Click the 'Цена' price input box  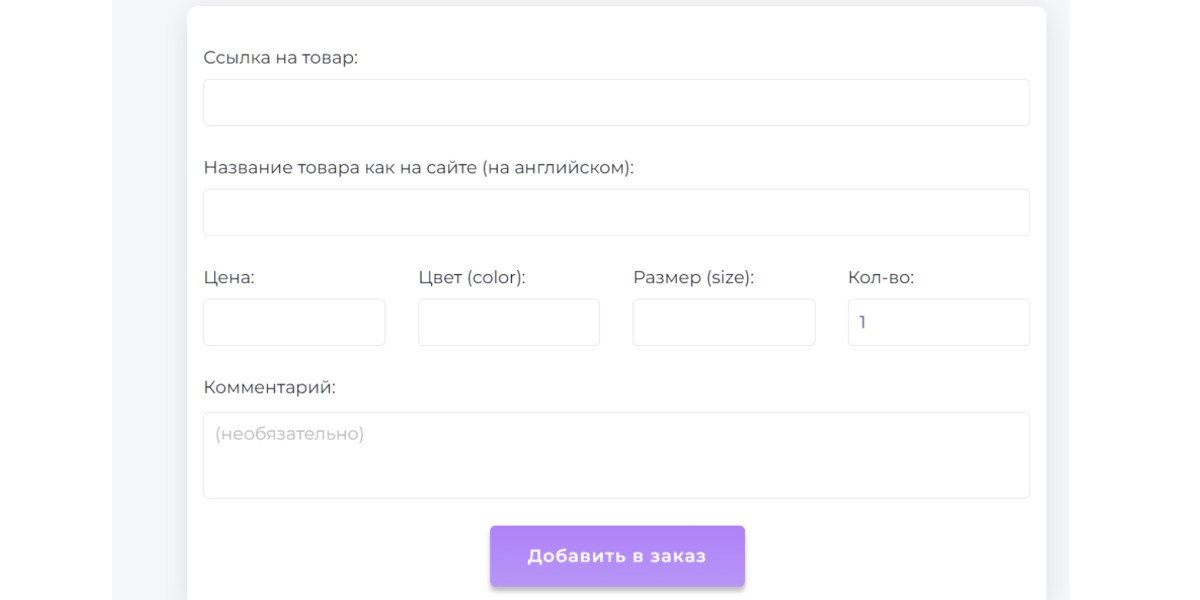tap(294, 323)
